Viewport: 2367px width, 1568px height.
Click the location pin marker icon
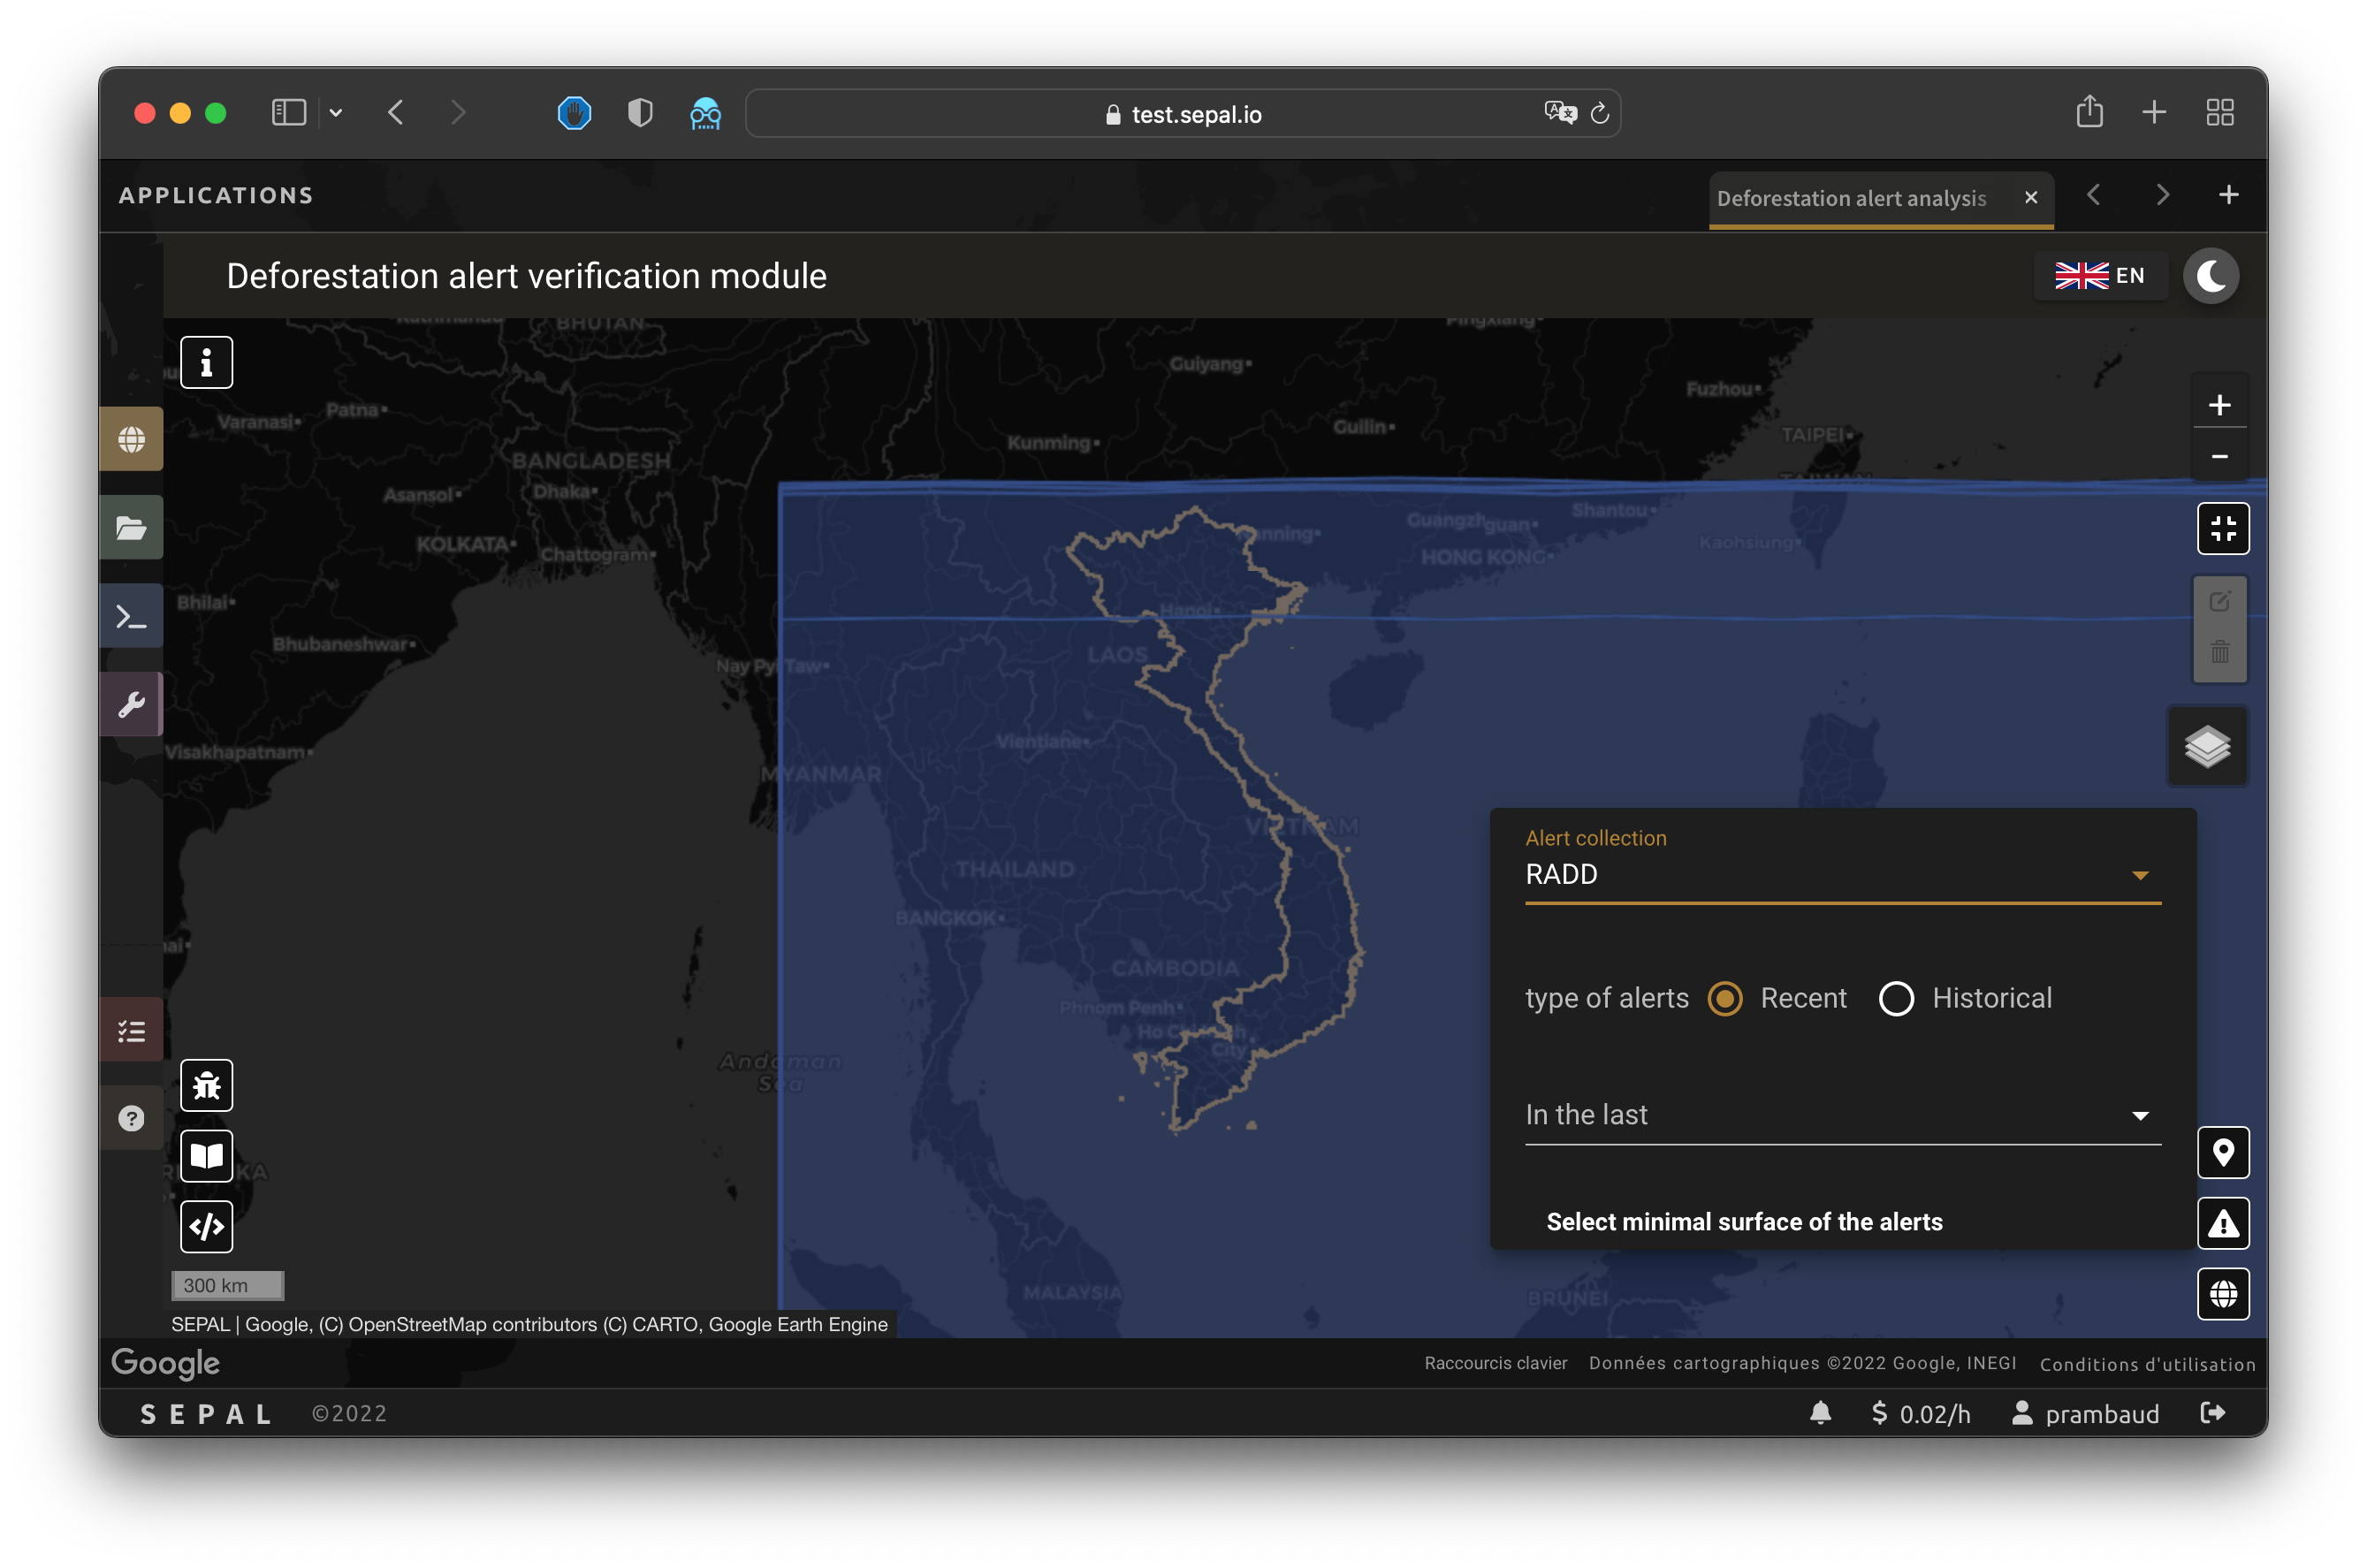point(2222,1153)
